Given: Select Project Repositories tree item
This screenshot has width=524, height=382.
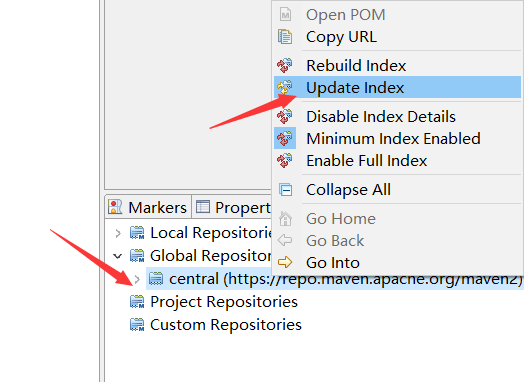Looking at the screenshot, I should click(224, 301).
